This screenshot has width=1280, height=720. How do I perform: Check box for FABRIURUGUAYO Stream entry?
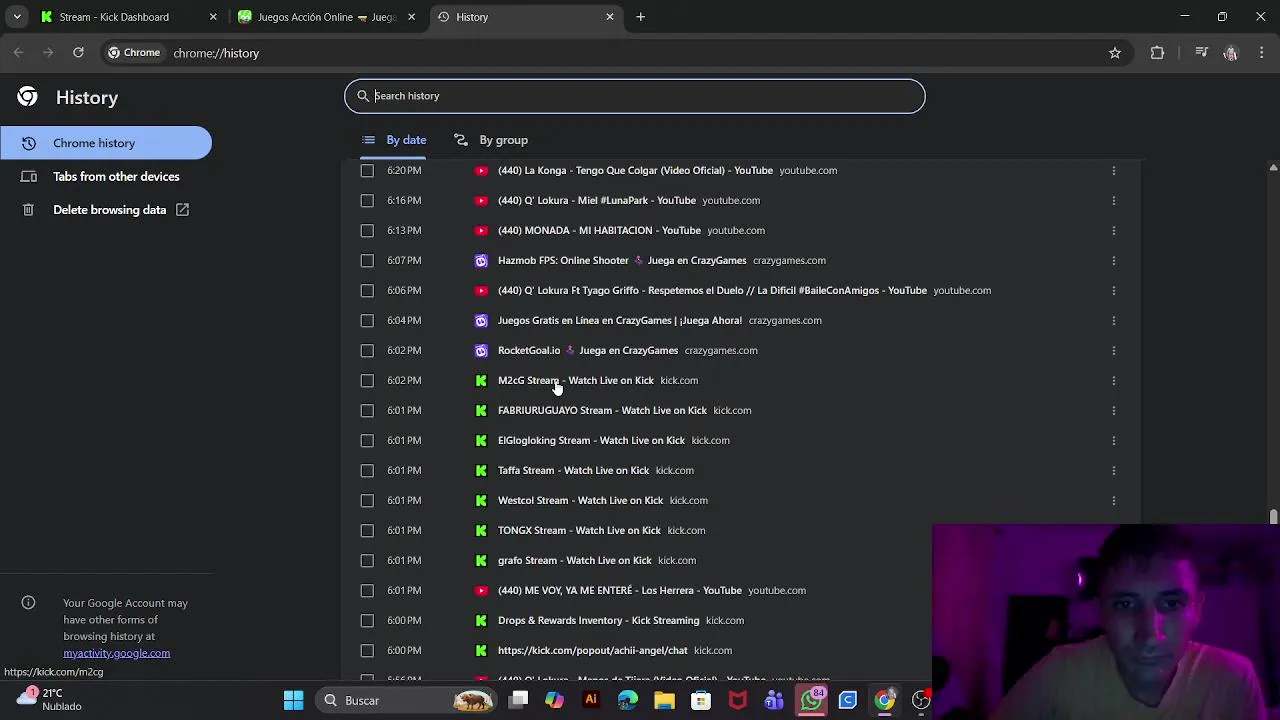click(367, 410)
